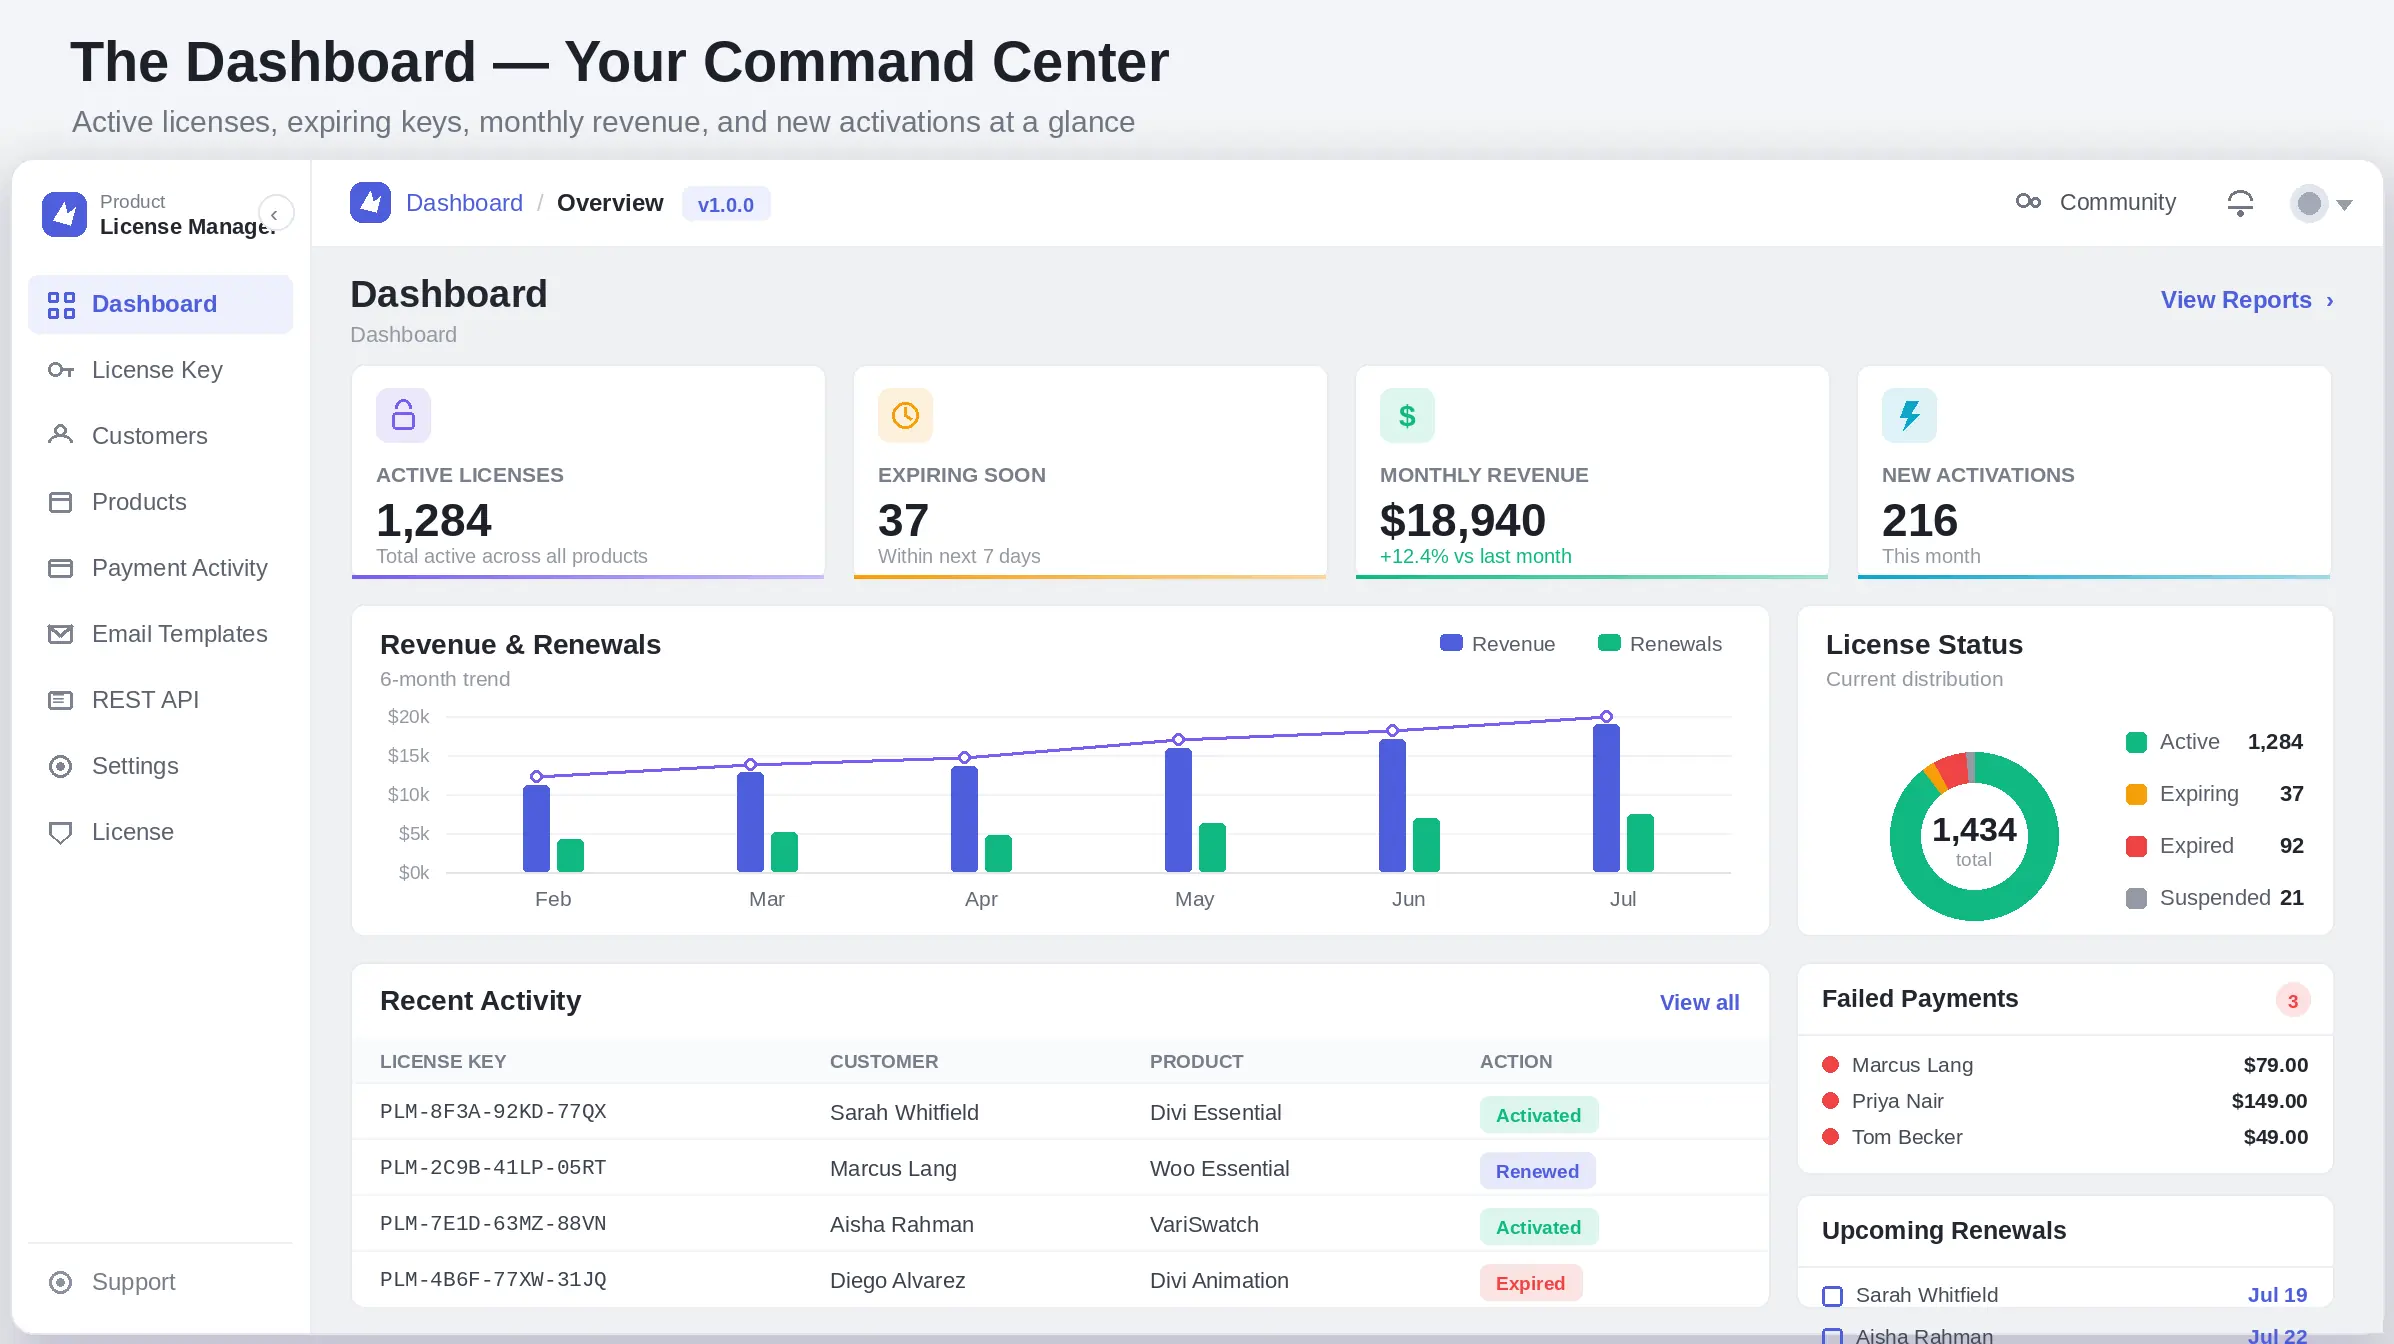Tick the Sarah Whitfield renewal checkbox
Image resolution: width=2394 pixels, height=1344 pixels.
click(1833, 1296)
